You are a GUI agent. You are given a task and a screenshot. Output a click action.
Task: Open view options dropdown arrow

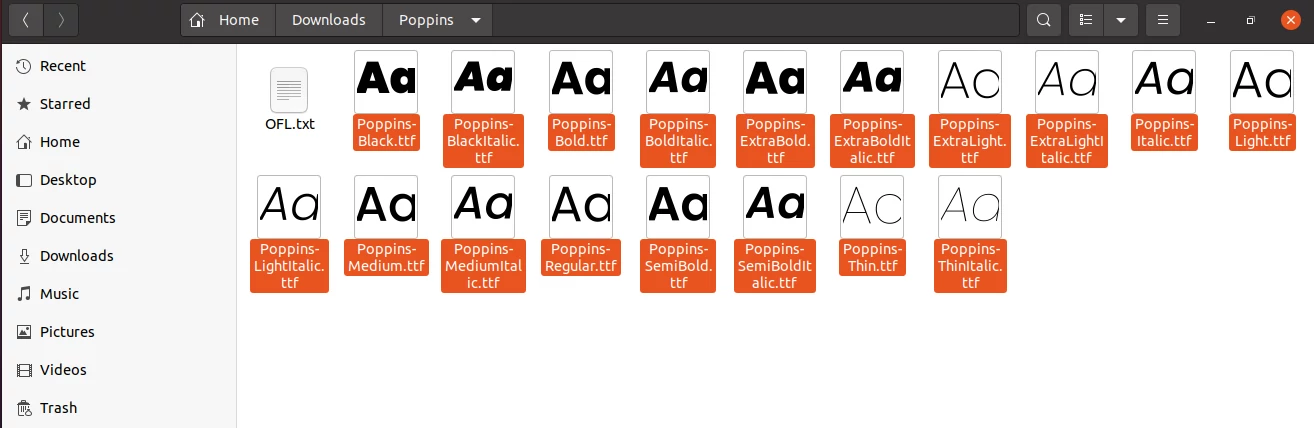1121,20
